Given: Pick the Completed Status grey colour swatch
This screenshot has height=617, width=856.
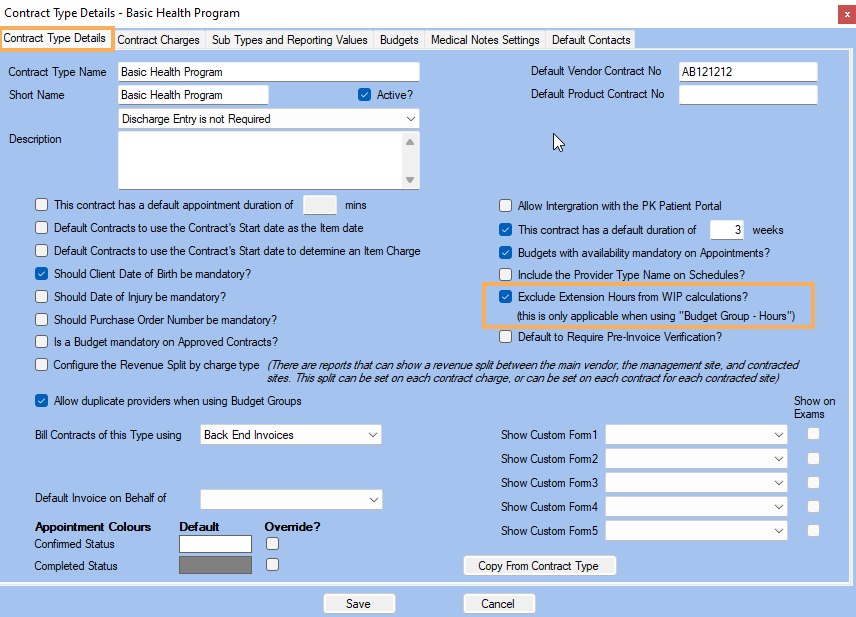Looking at the screenshot, I should [x=215, y=566].
